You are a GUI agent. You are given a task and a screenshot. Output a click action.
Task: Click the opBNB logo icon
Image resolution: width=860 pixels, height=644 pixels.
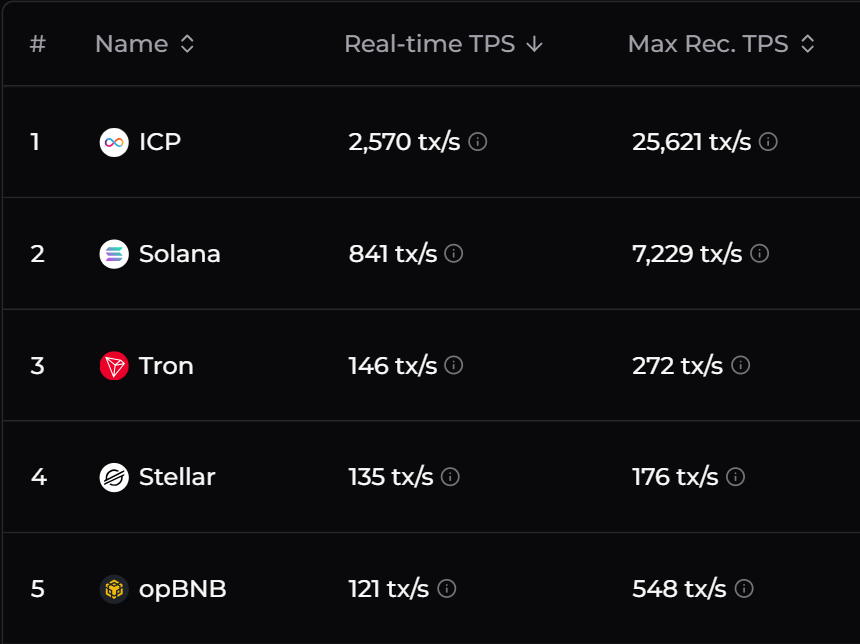114,589
